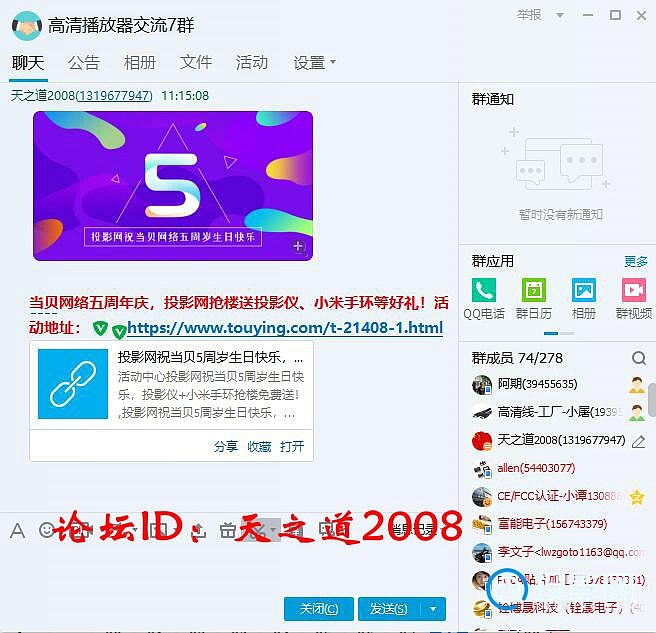Click the 举报 report button

tap(529, 15)
